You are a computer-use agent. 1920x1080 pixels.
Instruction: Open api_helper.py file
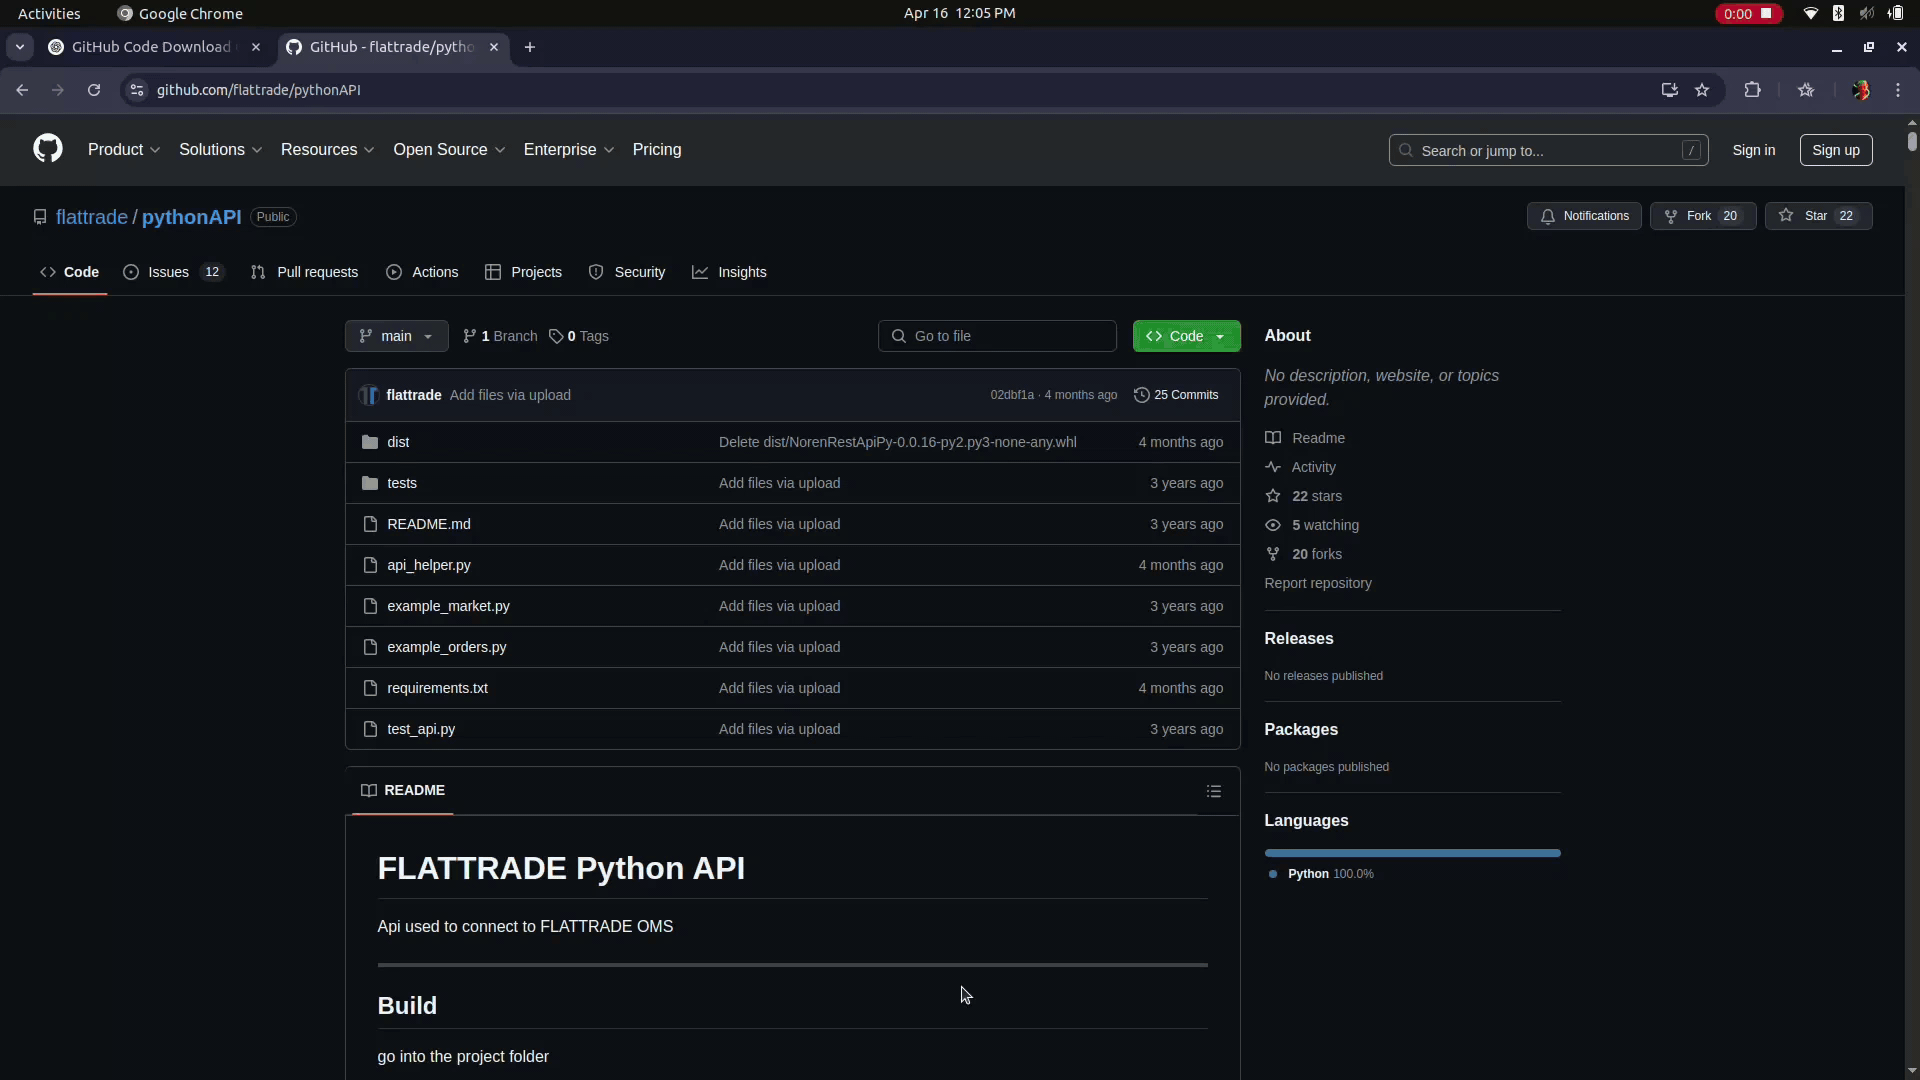pos(429,565)
